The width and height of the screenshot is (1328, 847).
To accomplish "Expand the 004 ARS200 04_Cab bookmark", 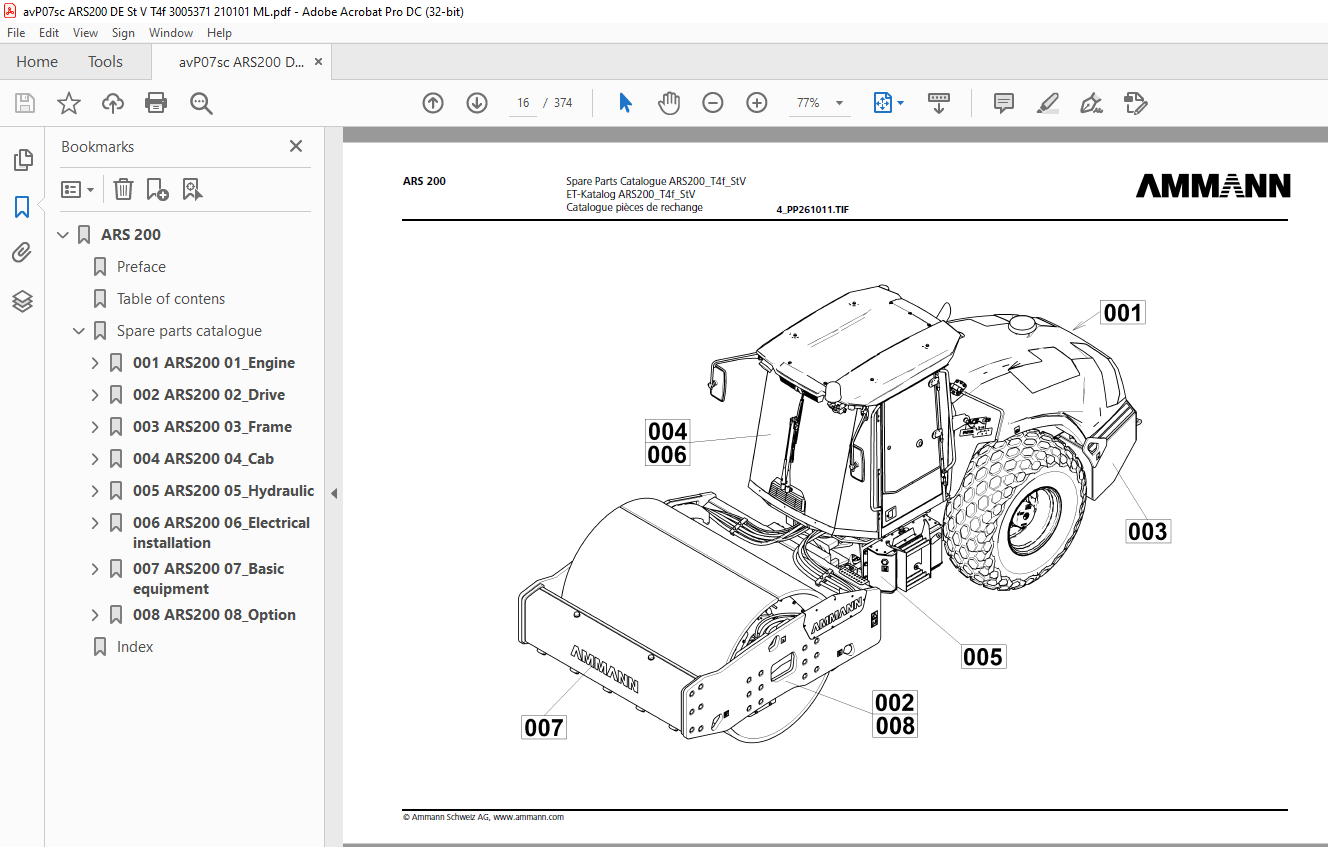I will click(96, 459).
